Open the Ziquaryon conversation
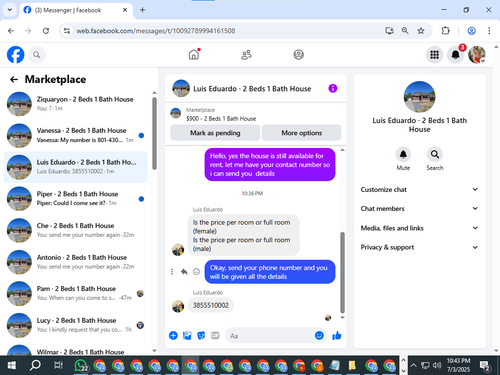The height and width of the screenshot is (375, 500). point(75,104)
